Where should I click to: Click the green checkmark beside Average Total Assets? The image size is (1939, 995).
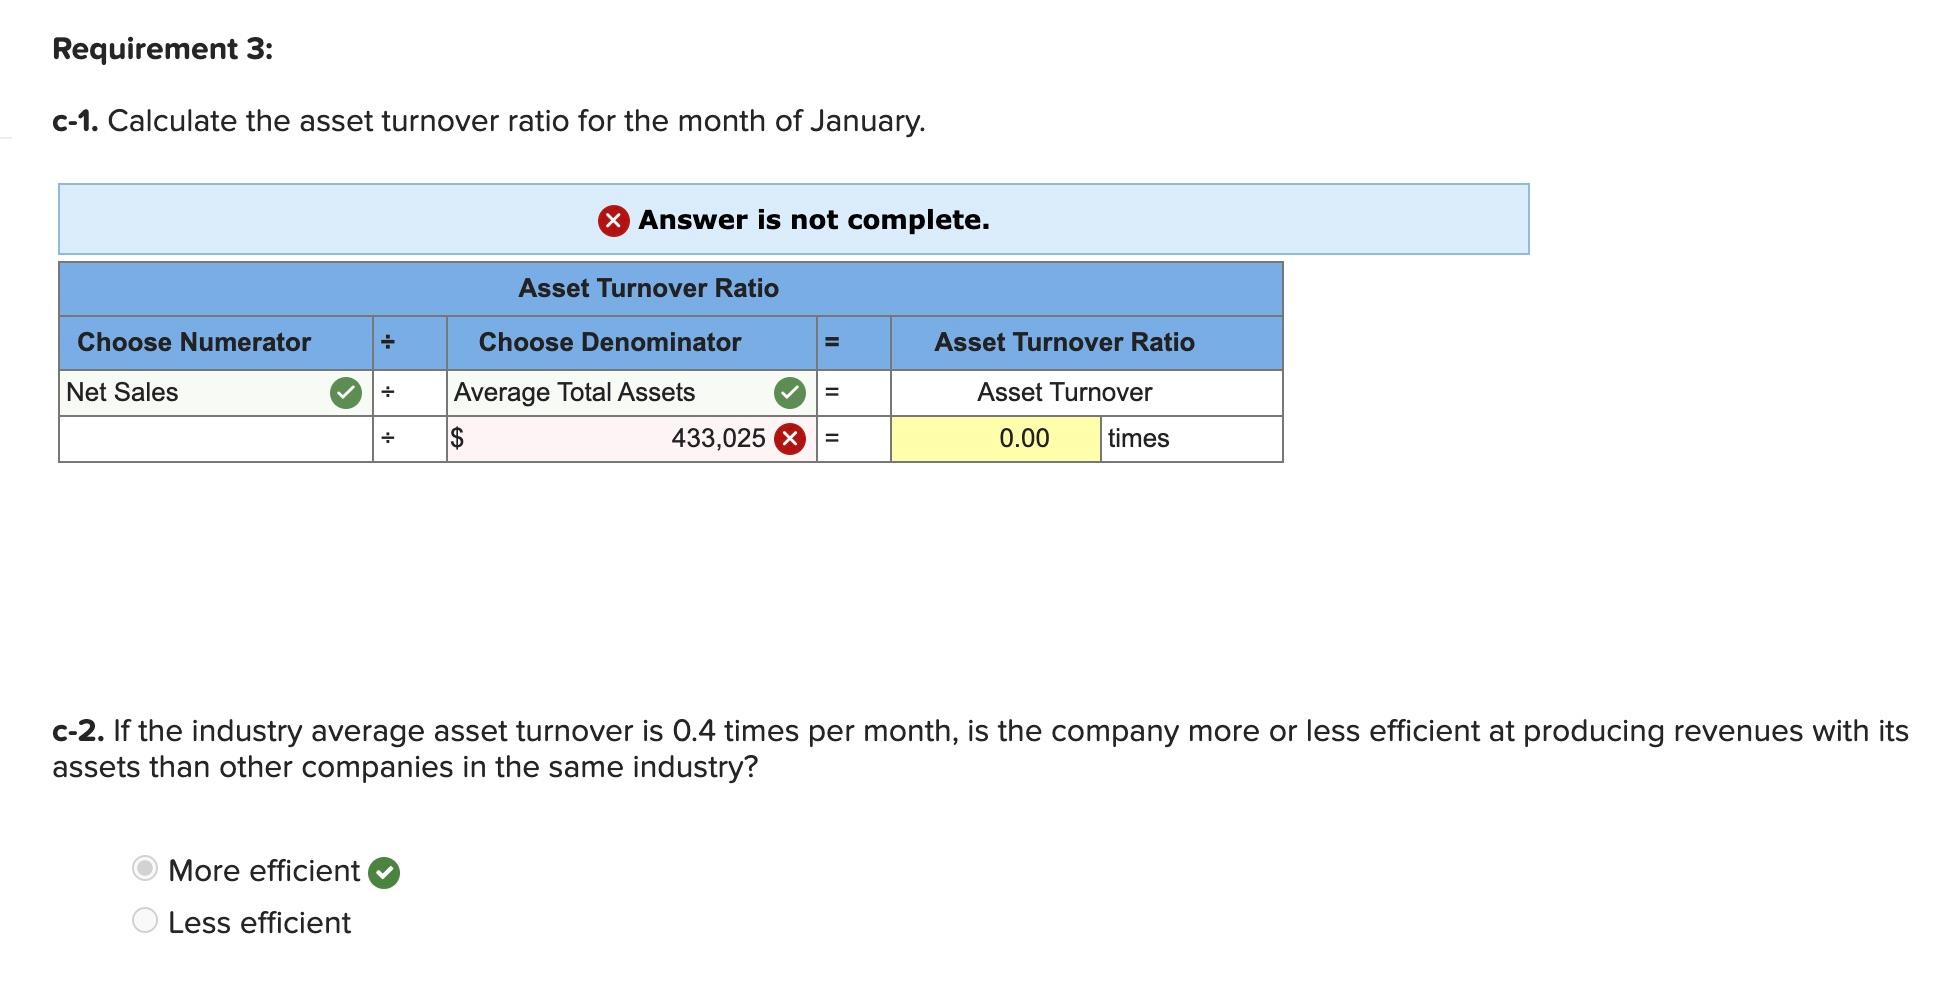789,393
